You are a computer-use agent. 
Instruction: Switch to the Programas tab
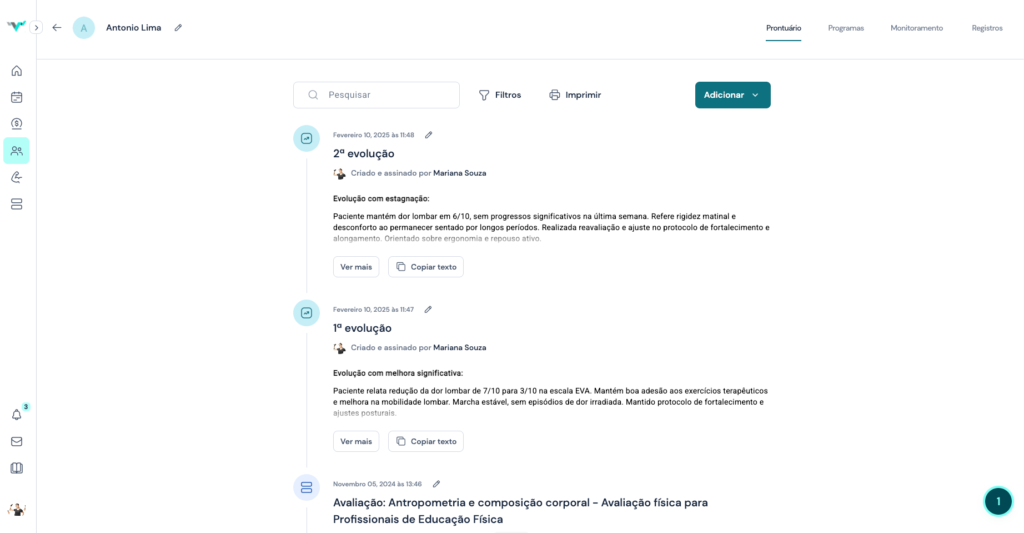tap(845, 28)
